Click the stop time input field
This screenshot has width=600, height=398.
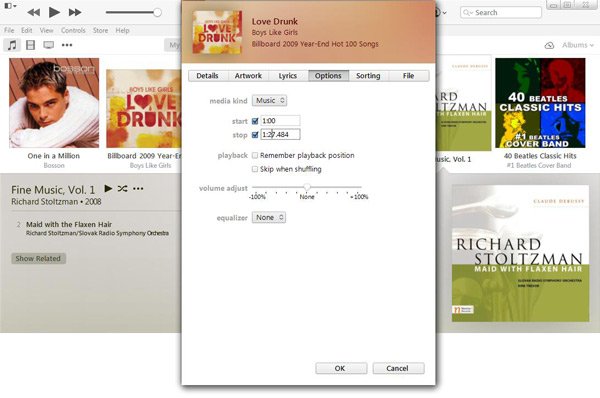(x=280, y=135)
